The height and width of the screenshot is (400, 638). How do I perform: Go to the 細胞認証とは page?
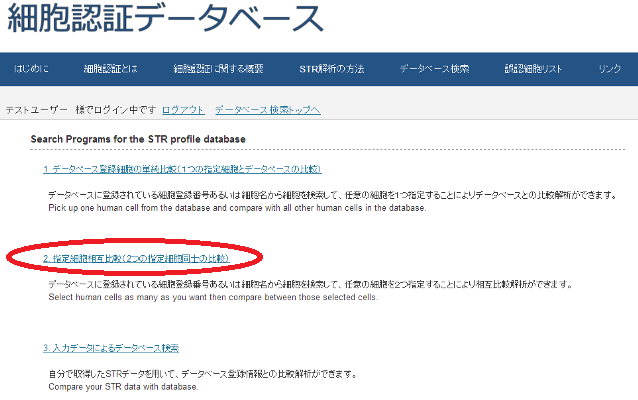(x=111, y=69)
